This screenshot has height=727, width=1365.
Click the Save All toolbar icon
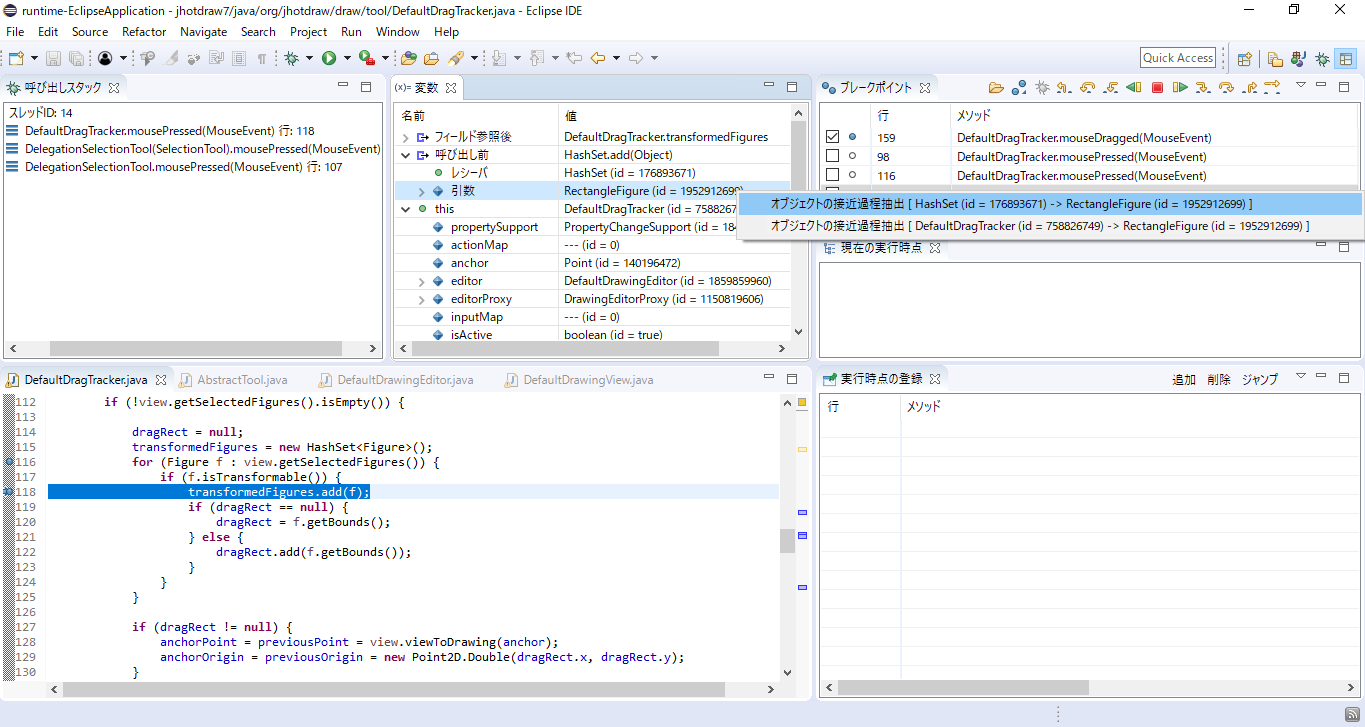(x=75, y=58)
